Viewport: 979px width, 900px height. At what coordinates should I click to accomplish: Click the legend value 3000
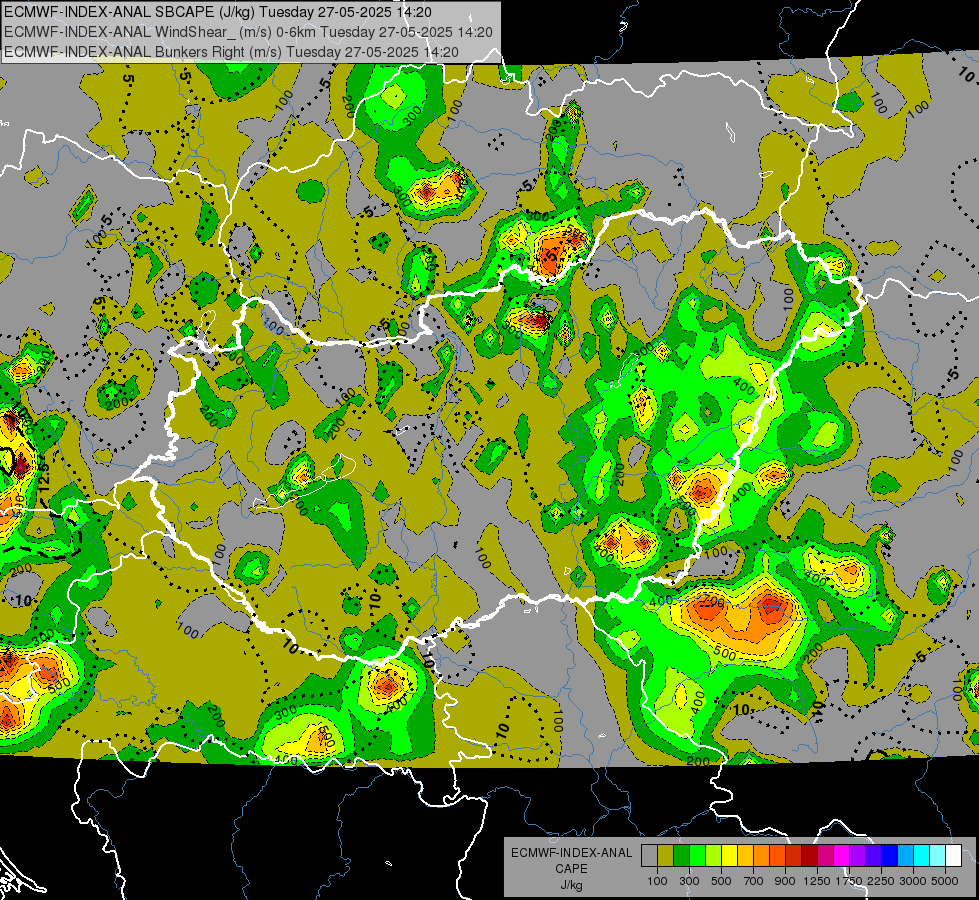913,881
